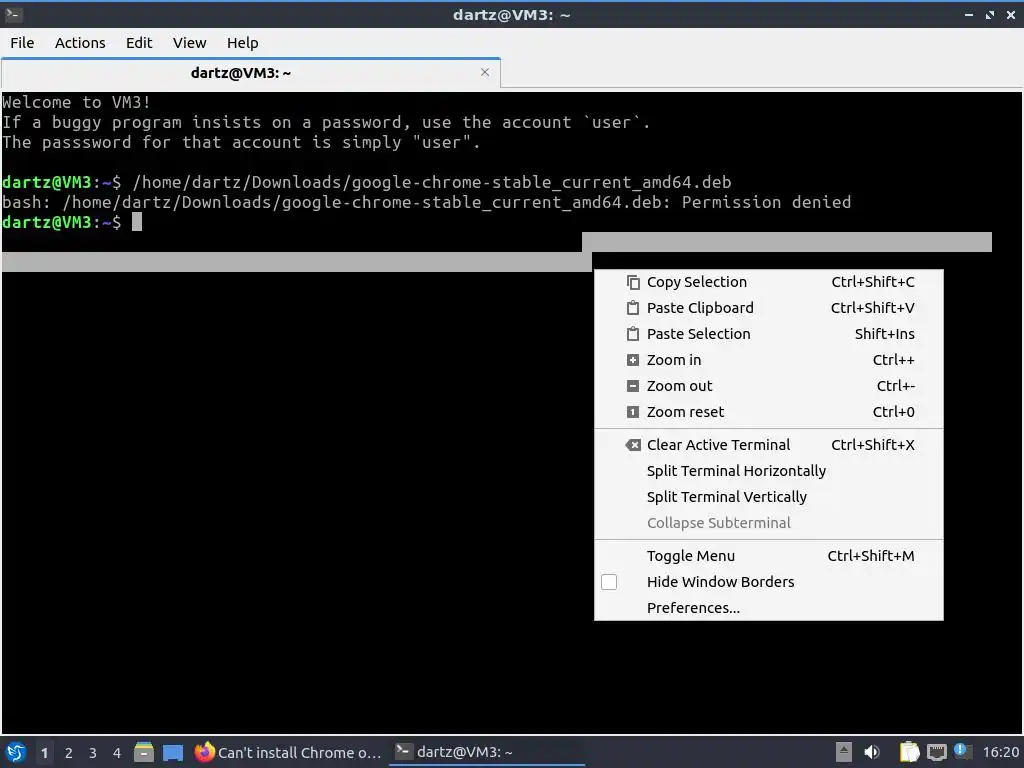1024x768 pixels.
Task: Click the terminal icon in the taskbar entry
Action: (x=404, y=752)
